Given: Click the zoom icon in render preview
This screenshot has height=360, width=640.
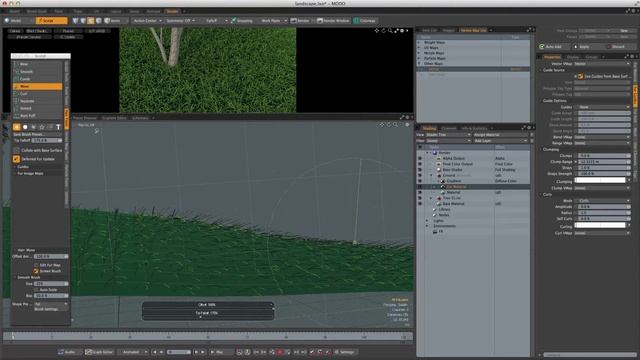Looking at the screenshot, I should [x=390, y=31].
